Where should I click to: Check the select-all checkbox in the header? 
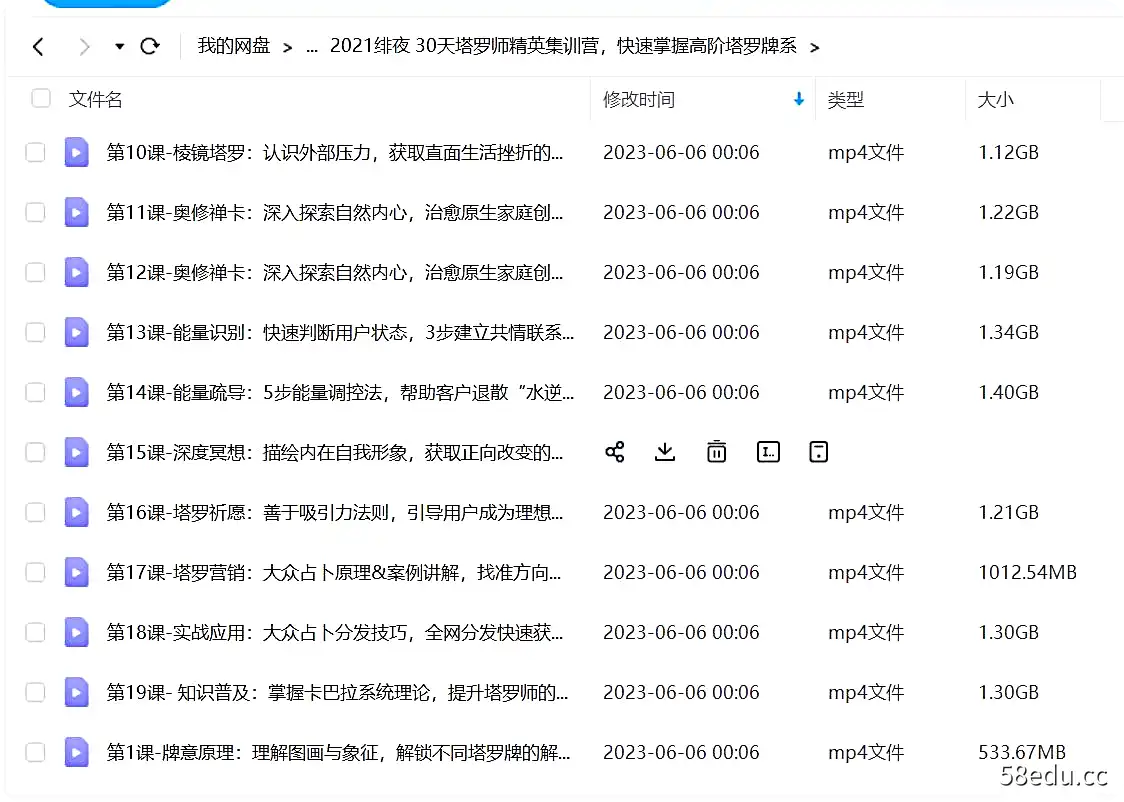point(40,99)
